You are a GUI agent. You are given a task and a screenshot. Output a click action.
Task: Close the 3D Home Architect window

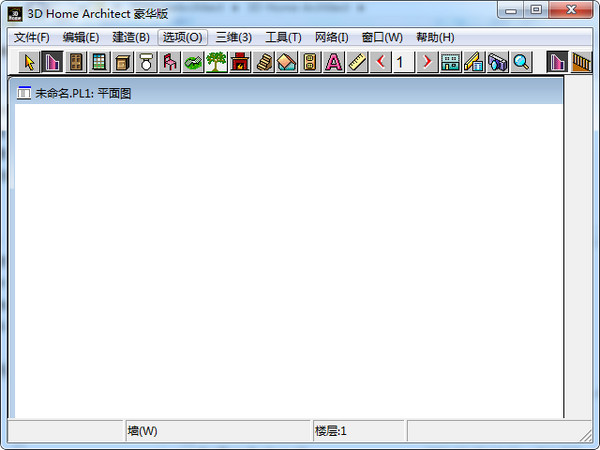click(571, 10)
